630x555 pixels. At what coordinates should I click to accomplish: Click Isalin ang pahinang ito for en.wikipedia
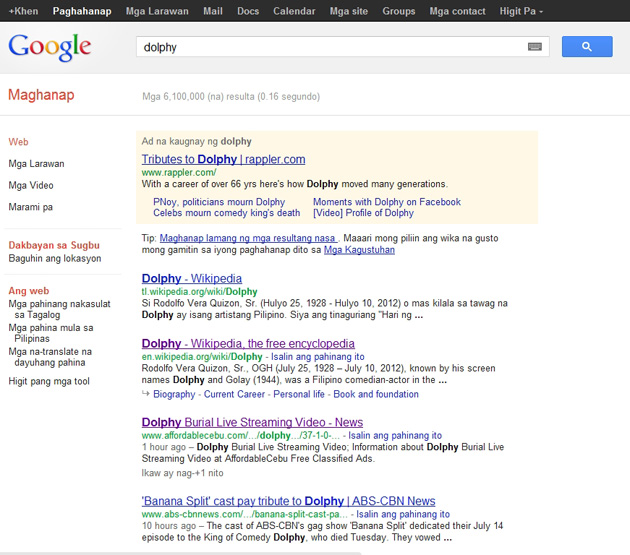click(317, 356)
